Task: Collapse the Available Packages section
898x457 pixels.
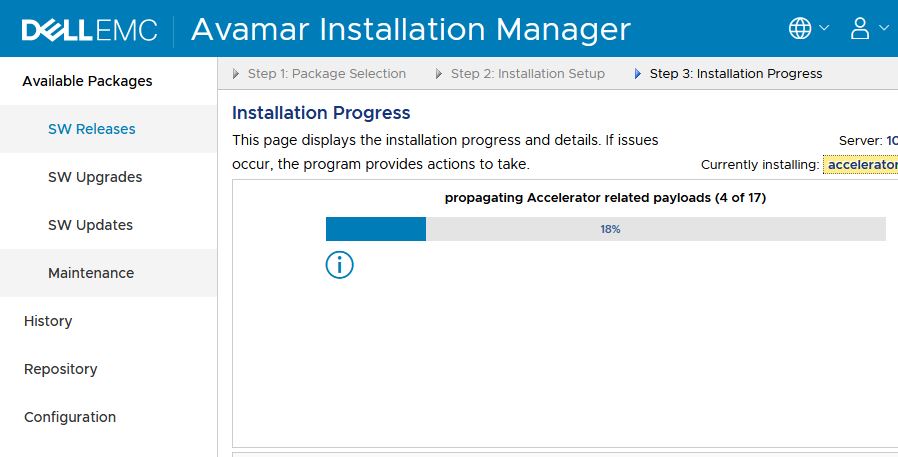Action: 87,81
